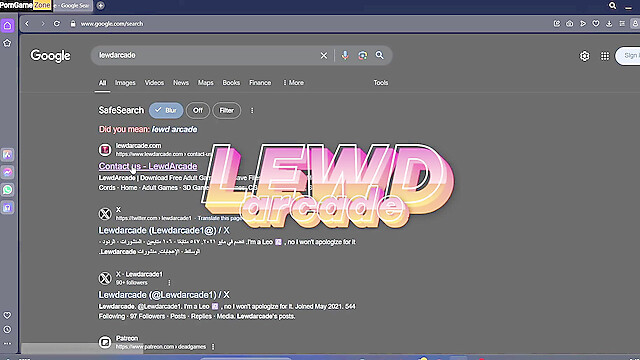Open the new tab plus button

(x=100, y=6)
